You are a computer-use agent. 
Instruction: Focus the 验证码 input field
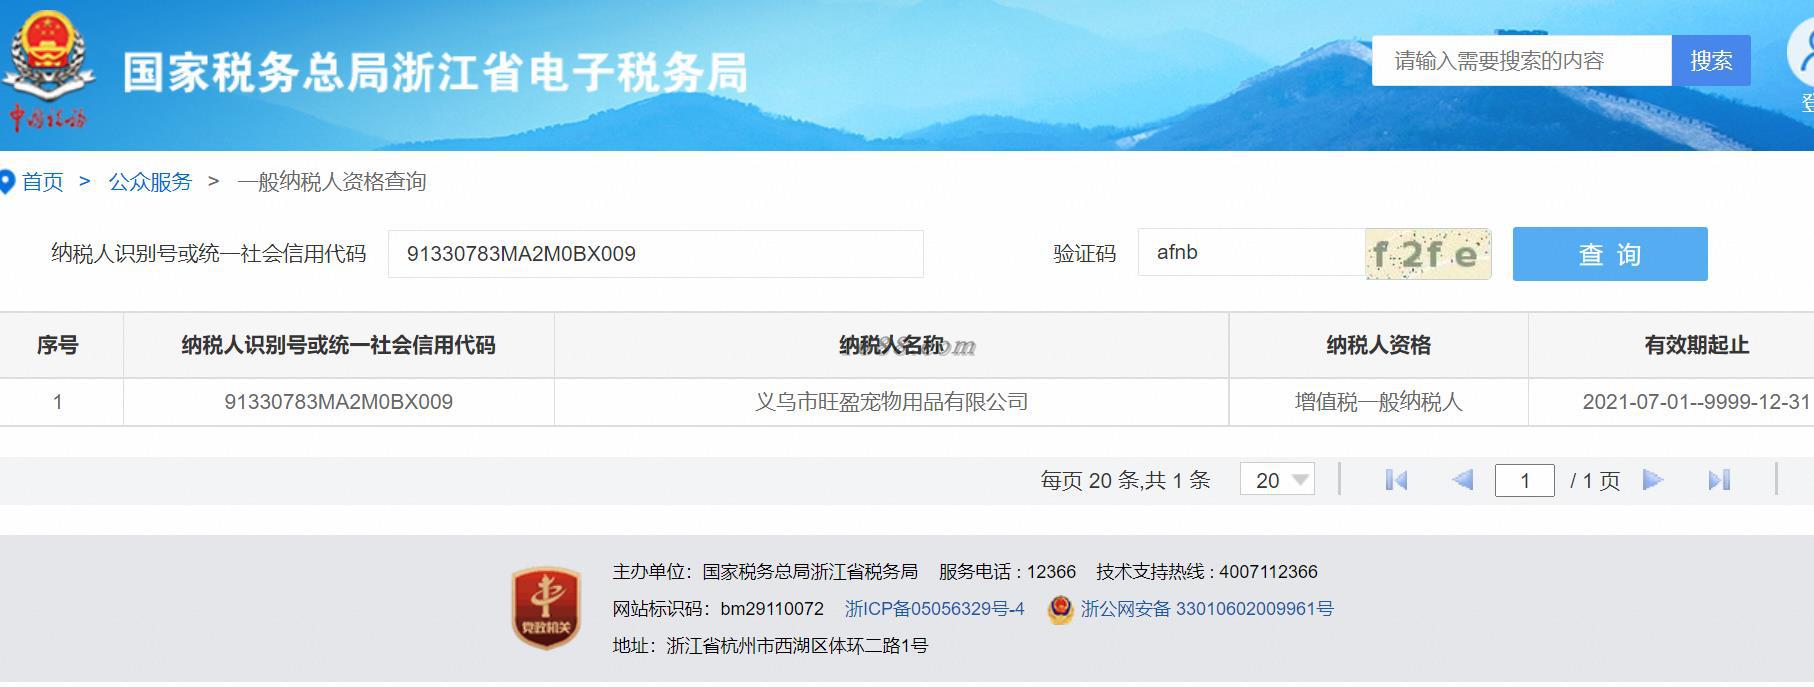click(1251, 253)
